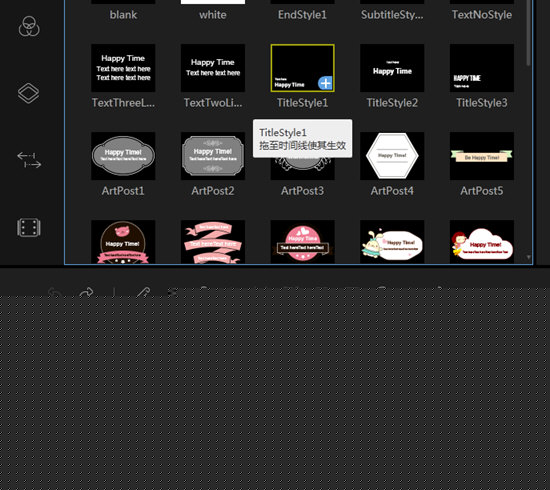The height and width of the screenshot is (490, 550).
Task: Open the Filters panel with the three-circles icon
Action: tap(29, 26)
